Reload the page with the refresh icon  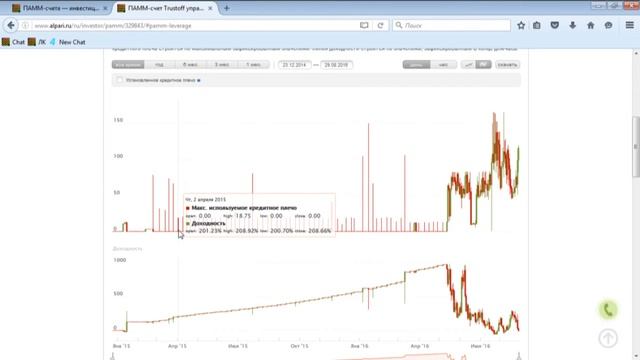[x=380, y=25]
